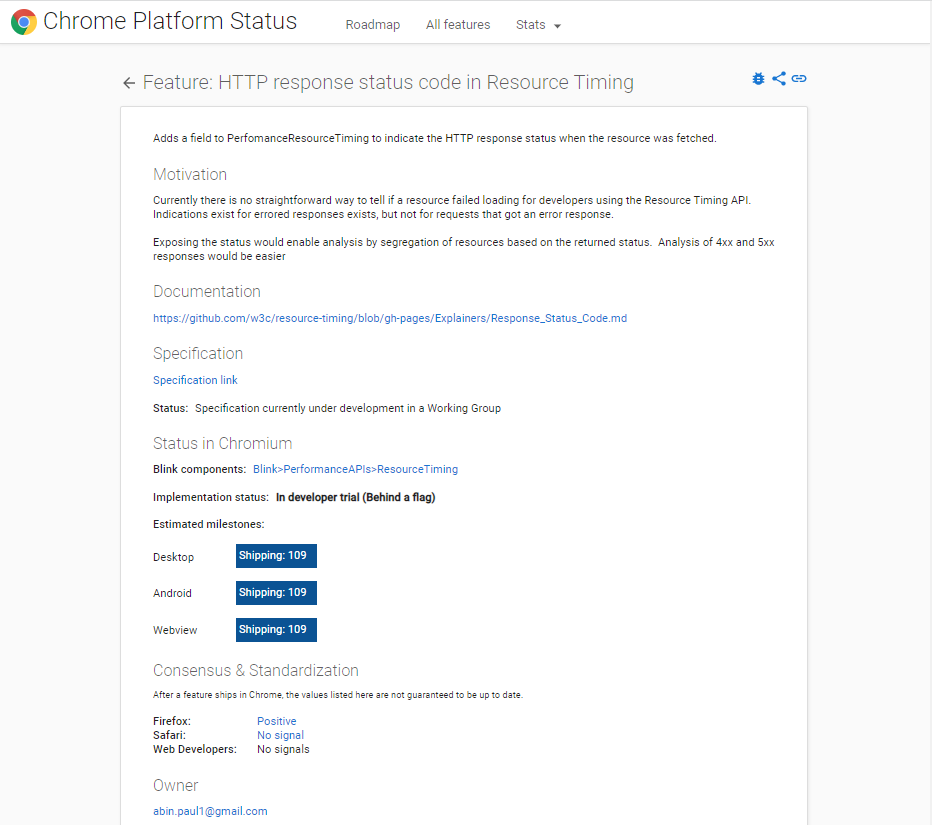
Task: Click the bug report icon
Action: (757, 78)
